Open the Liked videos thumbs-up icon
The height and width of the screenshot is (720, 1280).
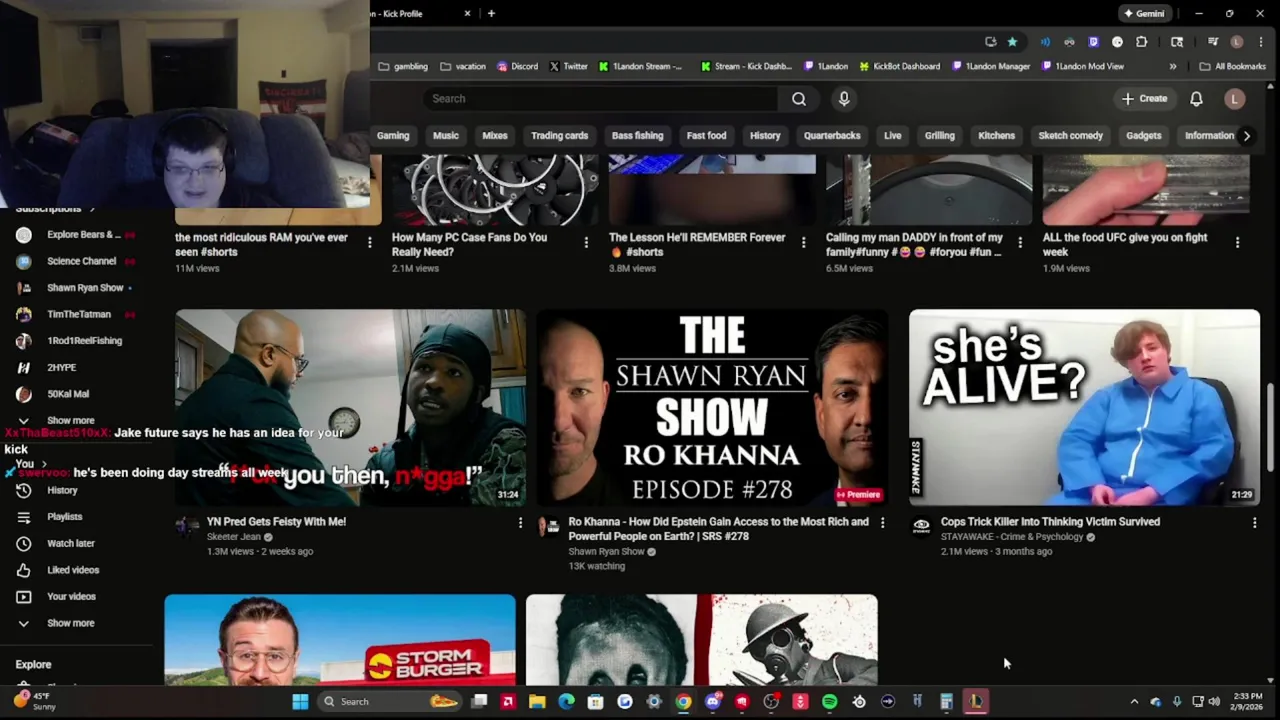24,570
